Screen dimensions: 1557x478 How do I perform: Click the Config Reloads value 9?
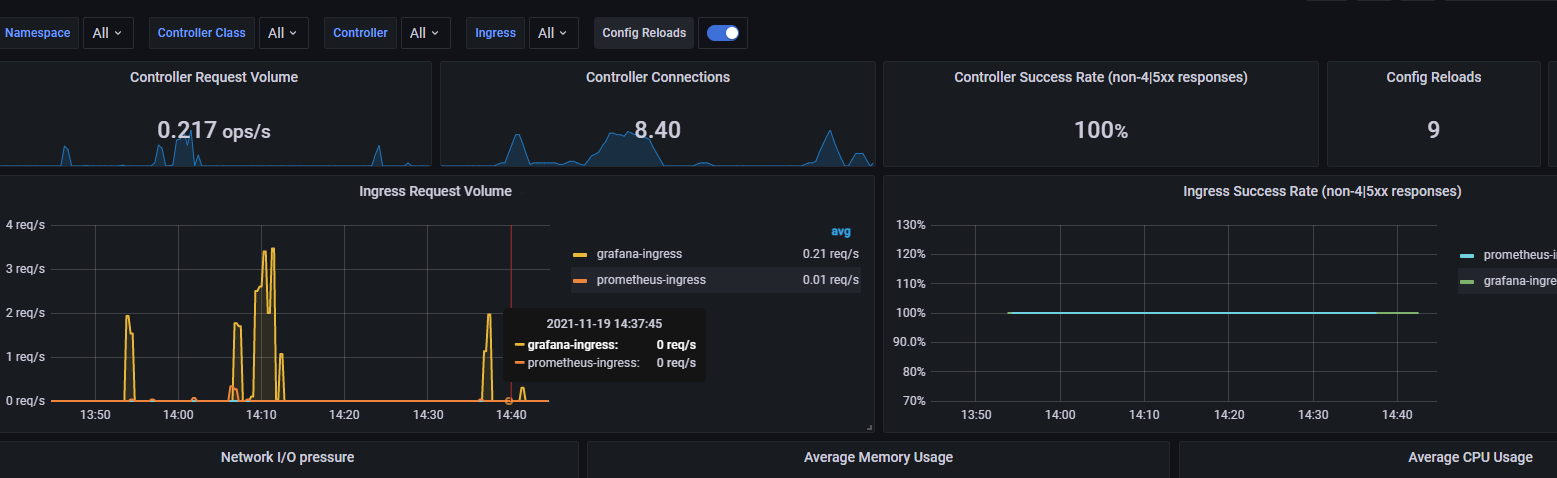1434,130
